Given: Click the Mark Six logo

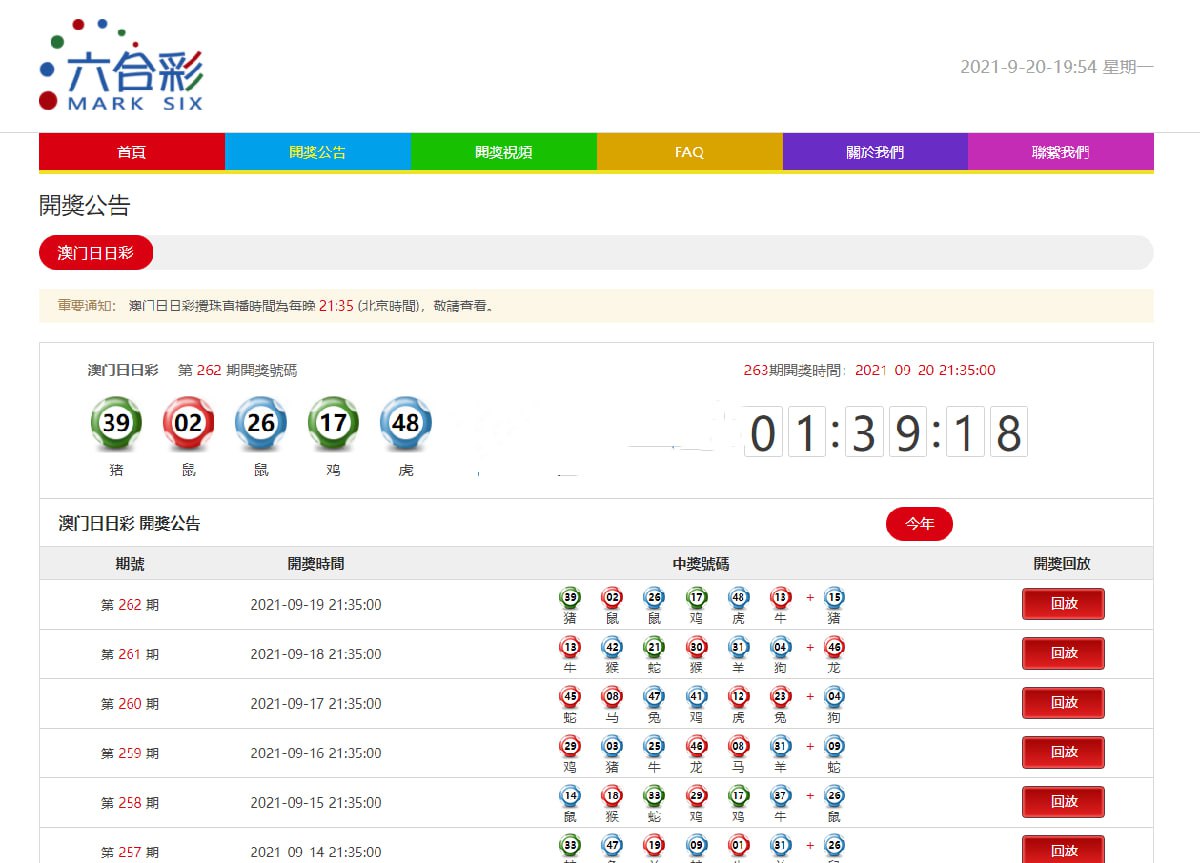Looking at the screenshot, I should point(121,65).
